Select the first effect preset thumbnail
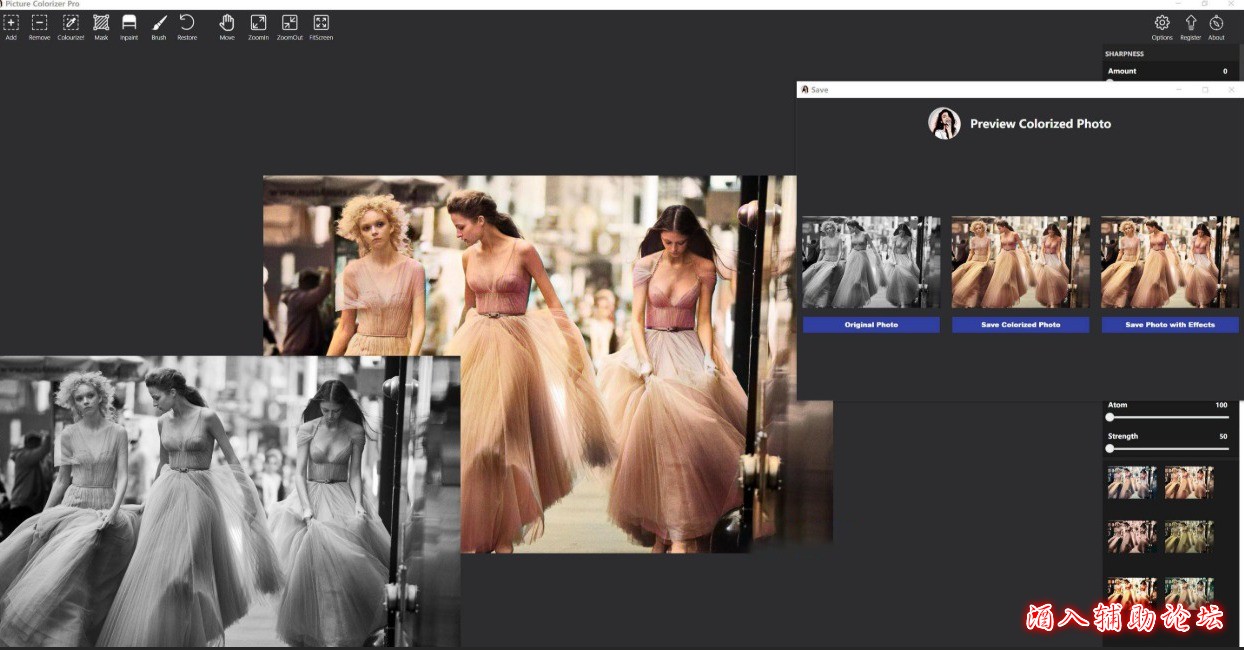Screen dimensions: 1244x650 coord(1132,483)
